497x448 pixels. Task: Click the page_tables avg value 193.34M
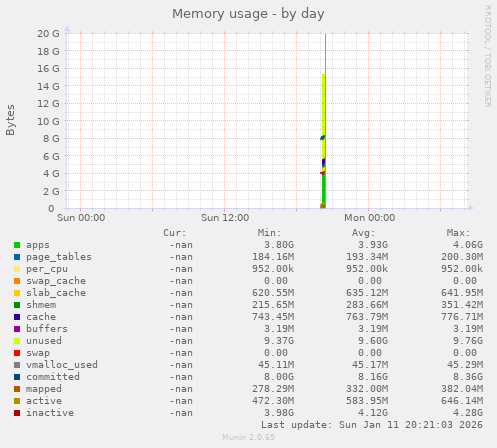[x=367, y=257]
